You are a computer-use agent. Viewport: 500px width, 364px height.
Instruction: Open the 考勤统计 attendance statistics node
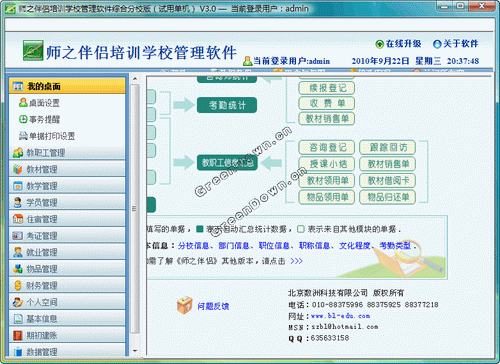[x=227, y=105]
